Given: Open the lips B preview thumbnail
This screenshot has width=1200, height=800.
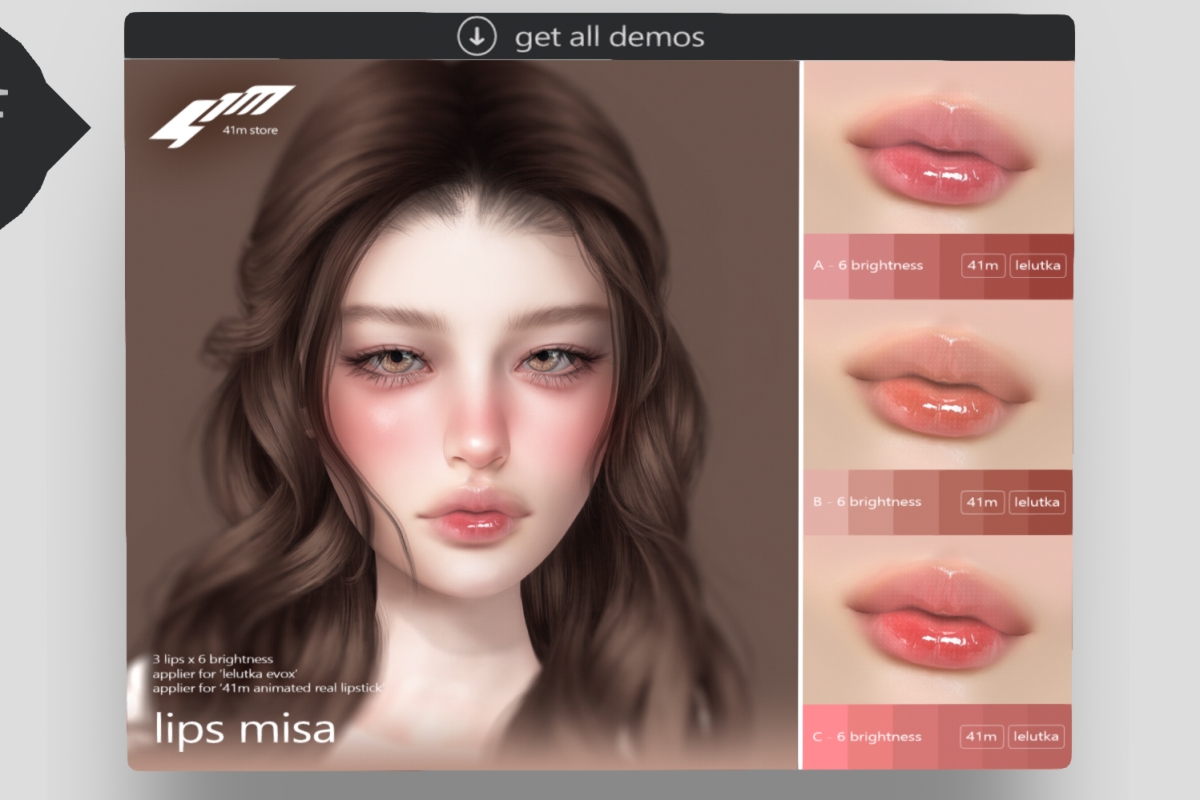Looking at the screenshot, I should [938, 386].
